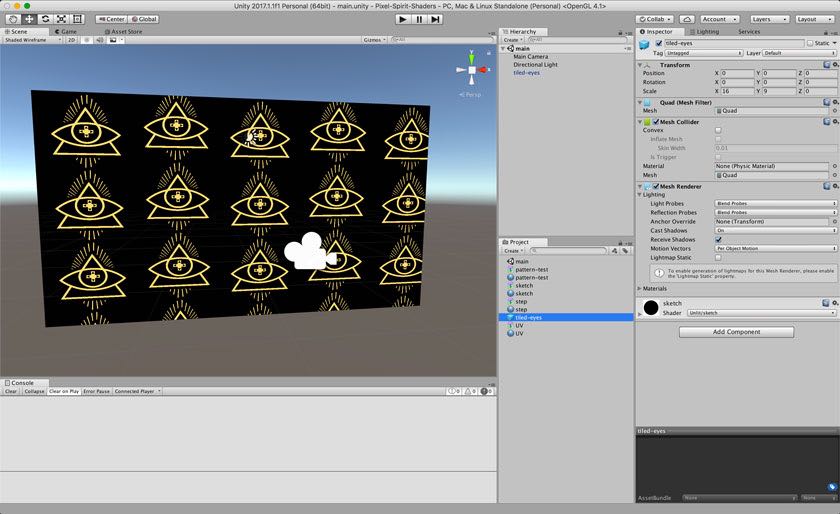Switch to the Game tab
840x514 pixels.
pyautogui.click(x=67, y=31)
